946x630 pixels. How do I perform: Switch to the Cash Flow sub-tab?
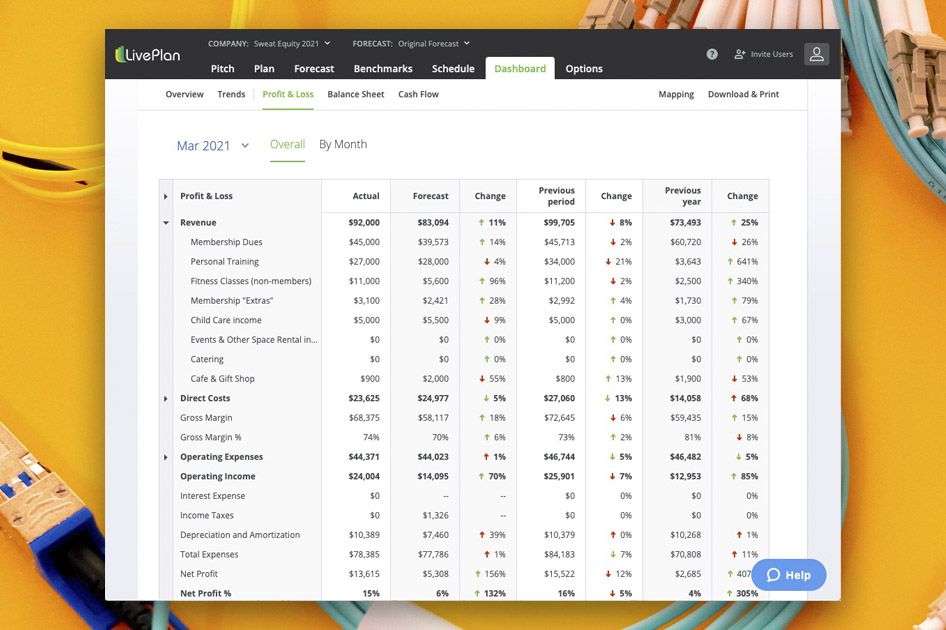click(419, 94)
